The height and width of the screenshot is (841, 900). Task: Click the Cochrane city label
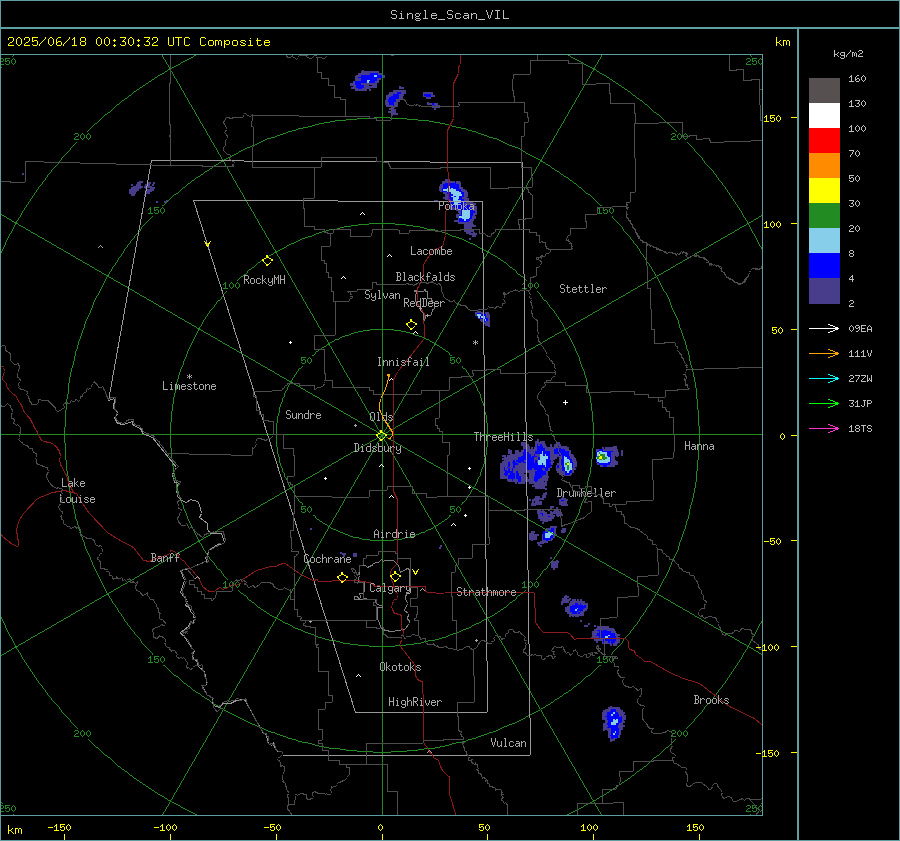coord(327,559)
